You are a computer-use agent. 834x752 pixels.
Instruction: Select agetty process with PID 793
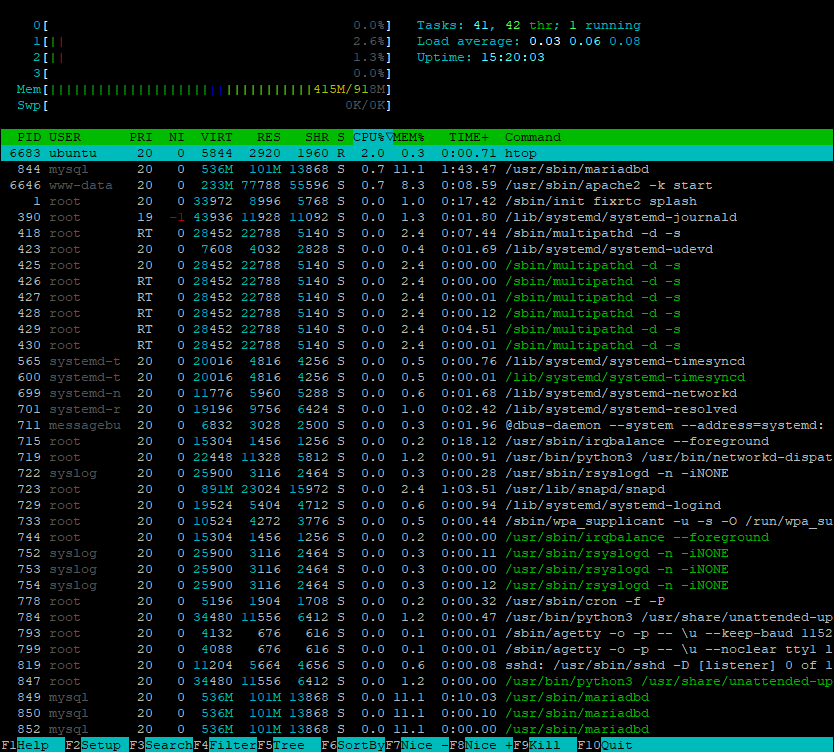click(x=417, y=633)
